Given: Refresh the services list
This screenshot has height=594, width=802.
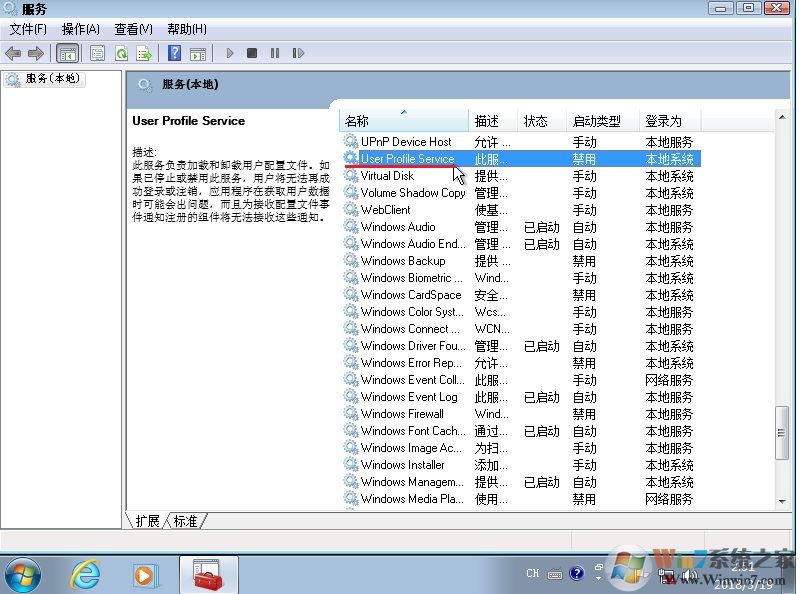Looking at the screenshot, I should click(120, 53).
